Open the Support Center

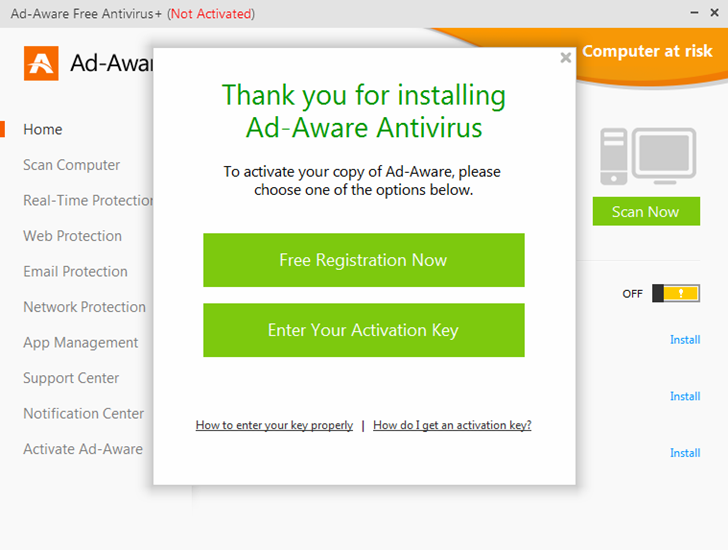click(x=71, y=378)
